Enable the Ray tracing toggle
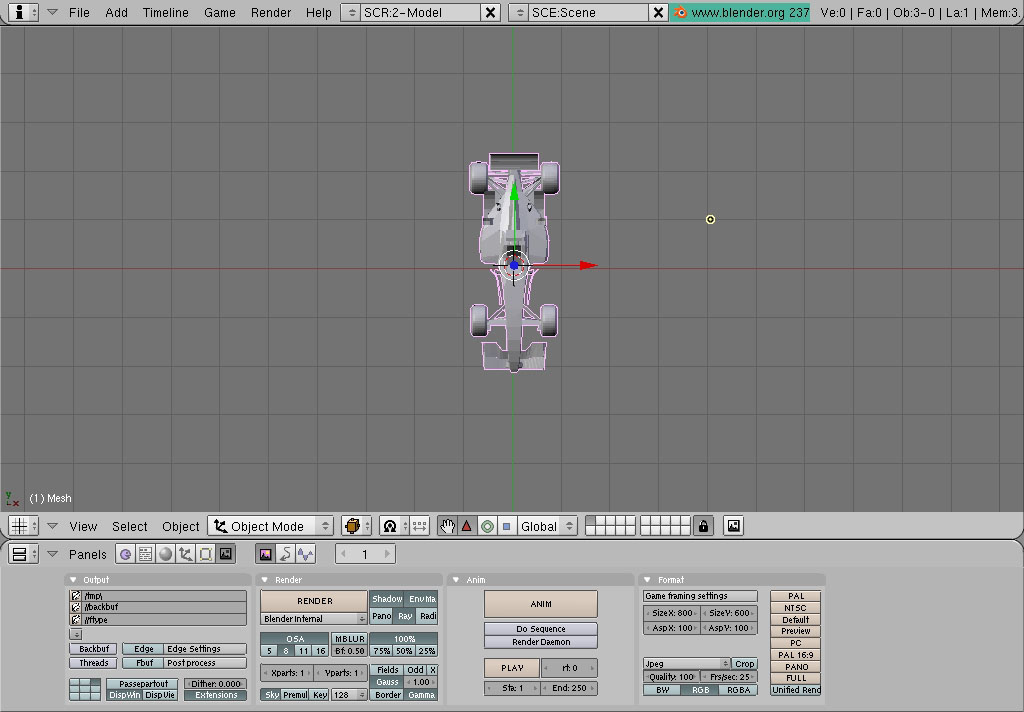 point(405,616)
